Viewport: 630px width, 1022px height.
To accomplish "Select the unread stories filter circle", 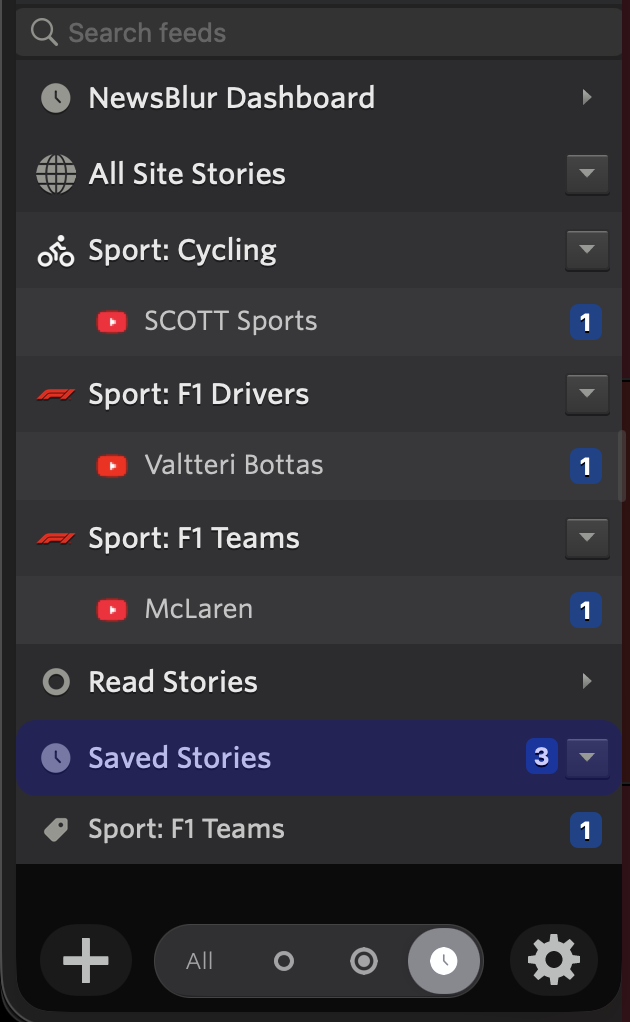I will tap(284, 961).
